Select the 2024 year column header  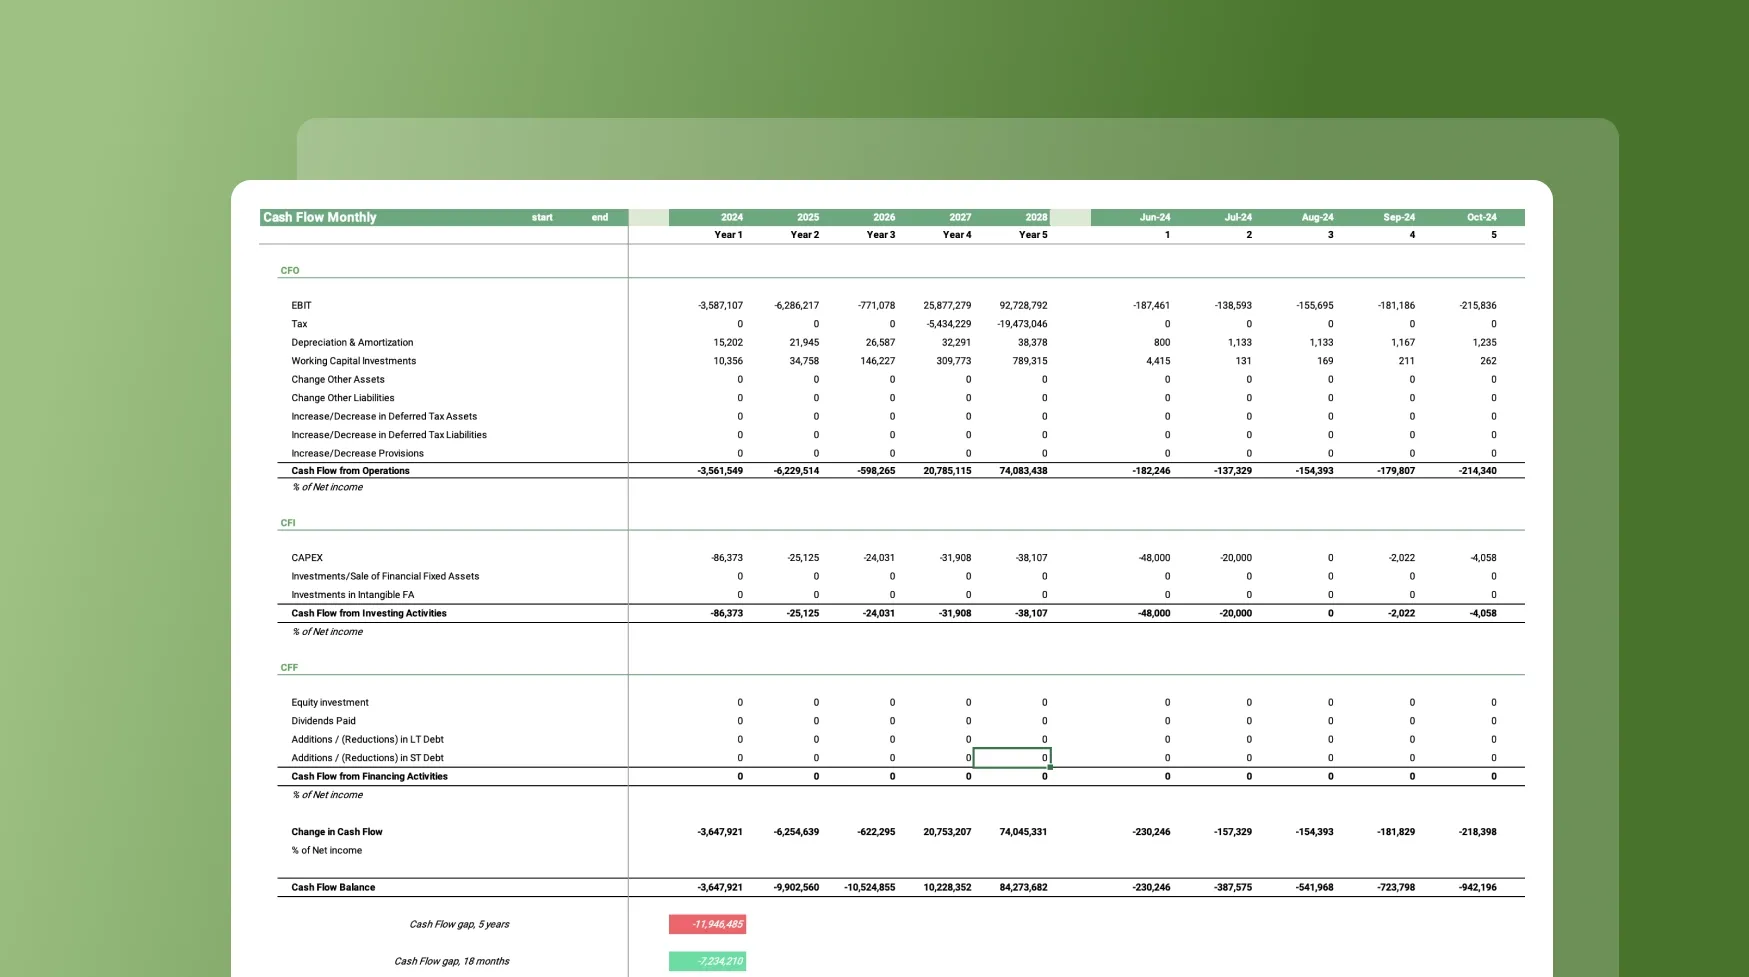click(731, 217)
